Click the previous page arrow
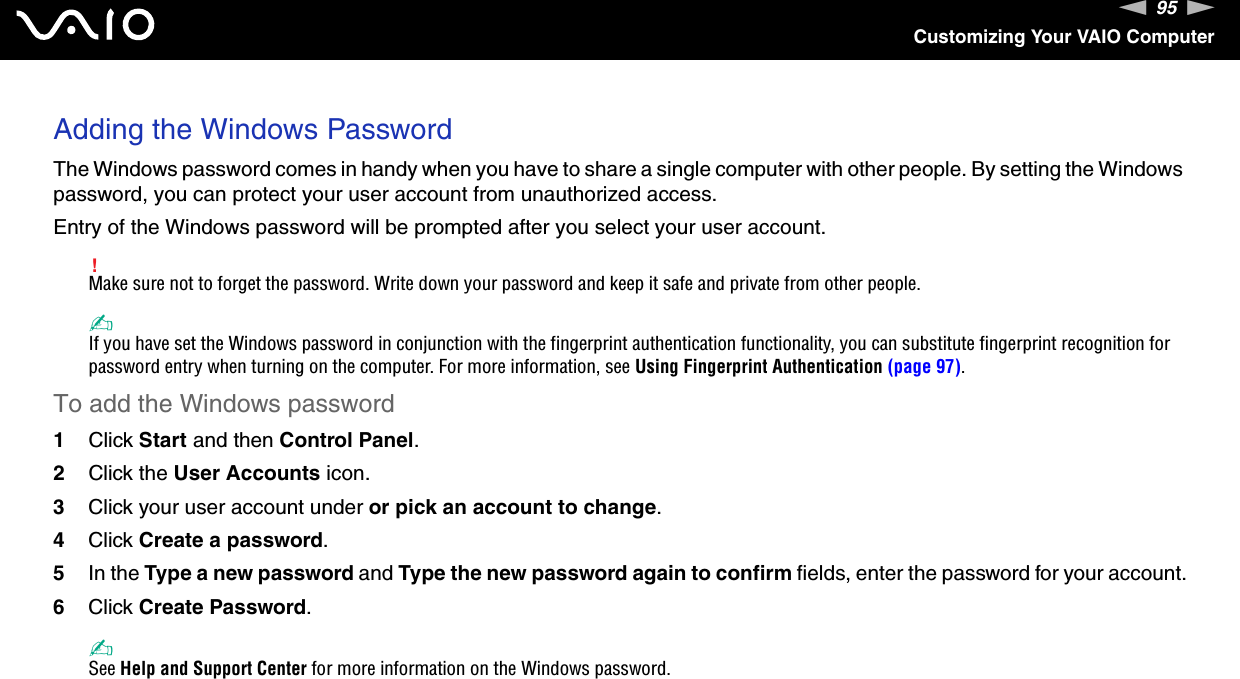 pyautogui.click(x=1134, y=9)
